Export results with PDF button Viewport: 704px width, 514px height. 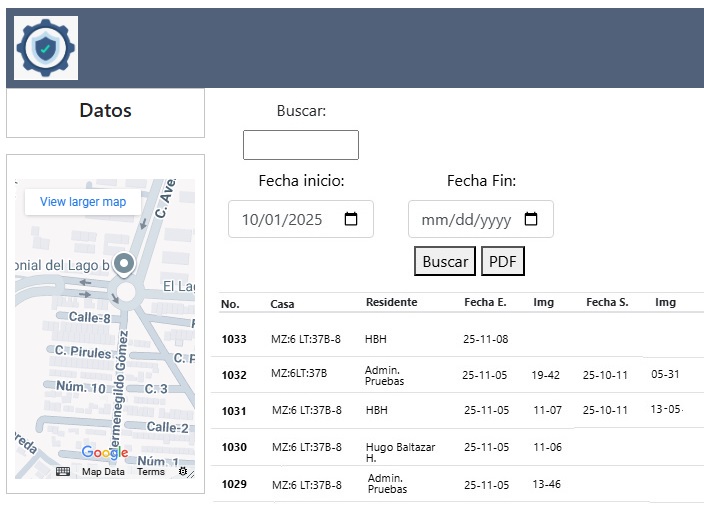503,262
